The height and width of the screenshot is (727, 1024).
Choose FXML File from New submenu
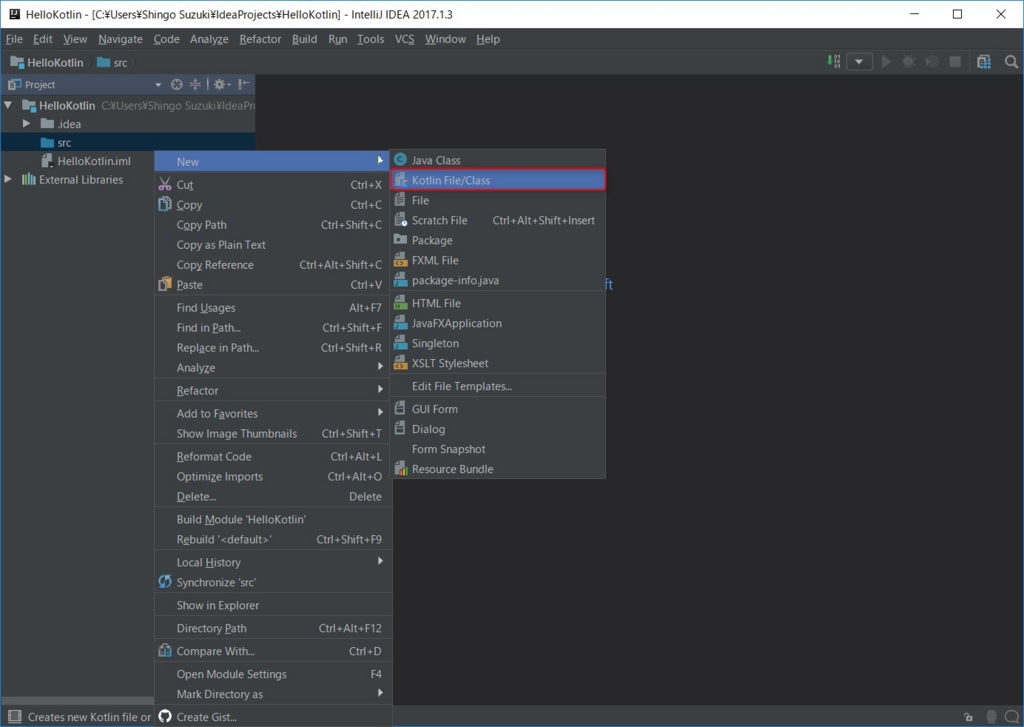pos(498,260)
